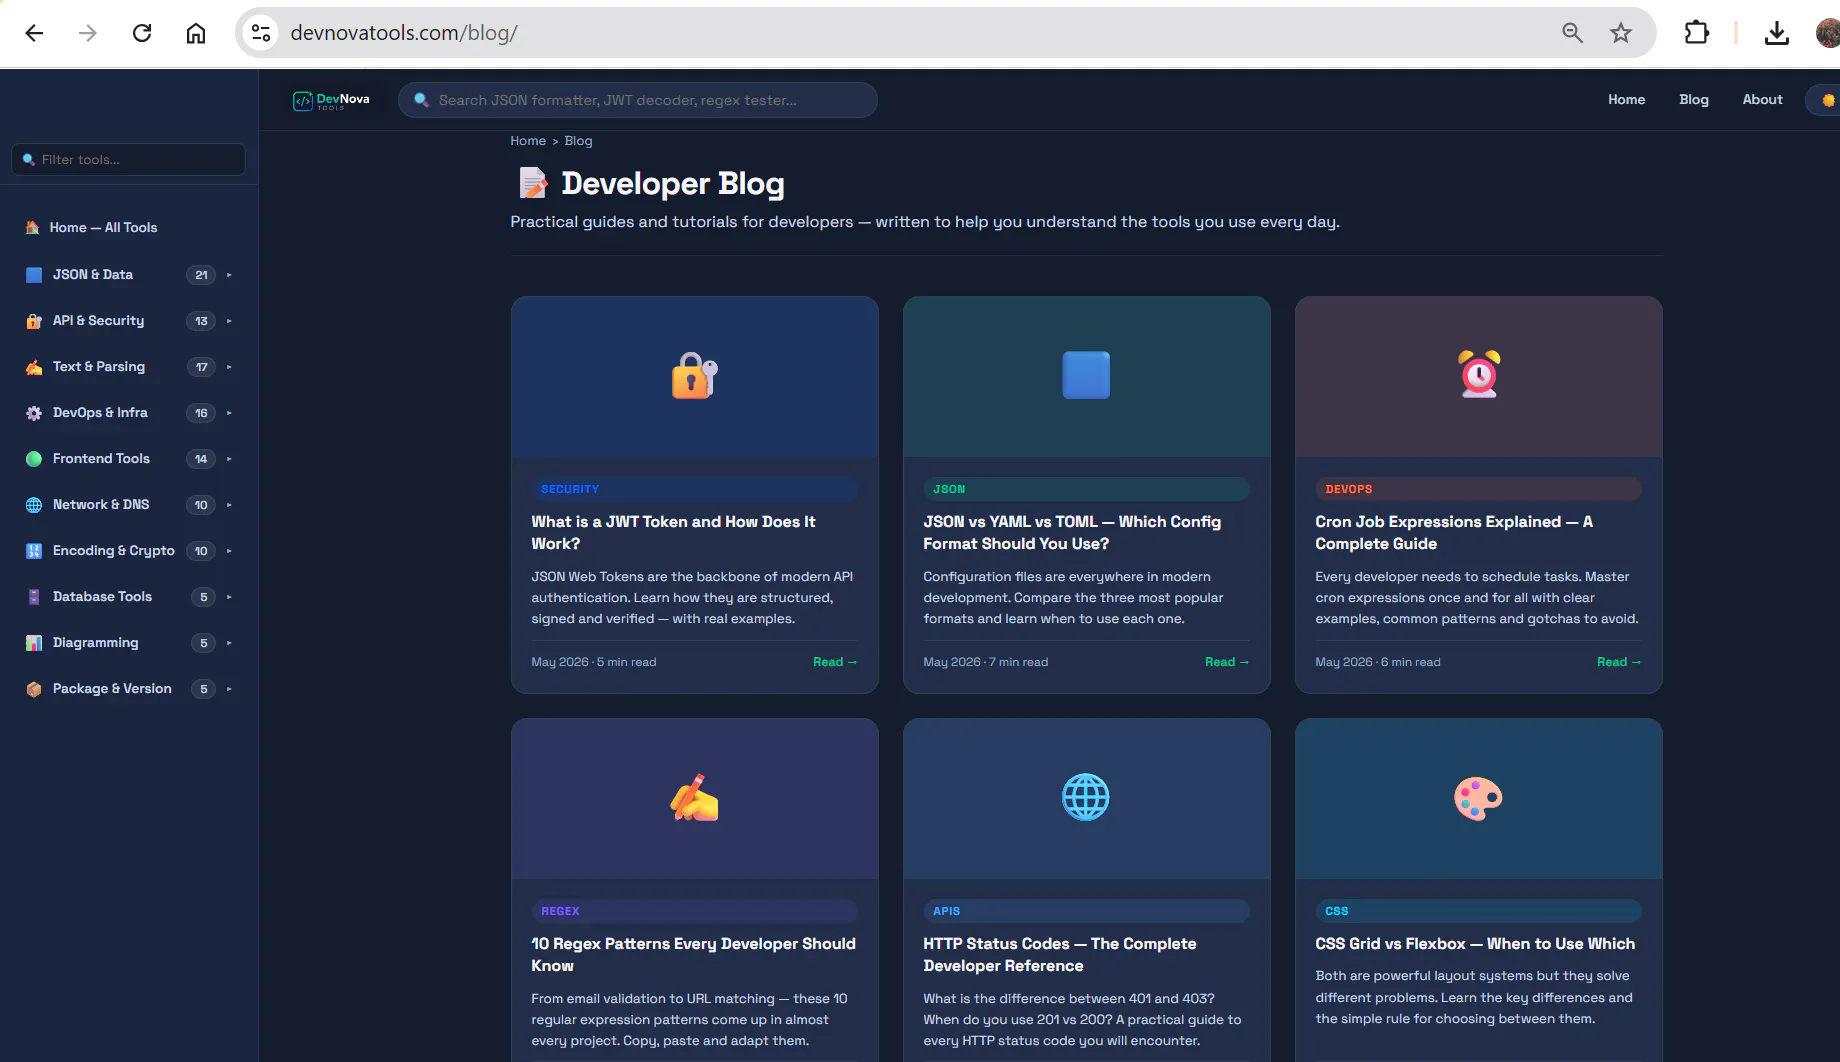Screen dimensions: 1840x1062
Task: Expand API & Security category arrow
Action: pos(229,321)
